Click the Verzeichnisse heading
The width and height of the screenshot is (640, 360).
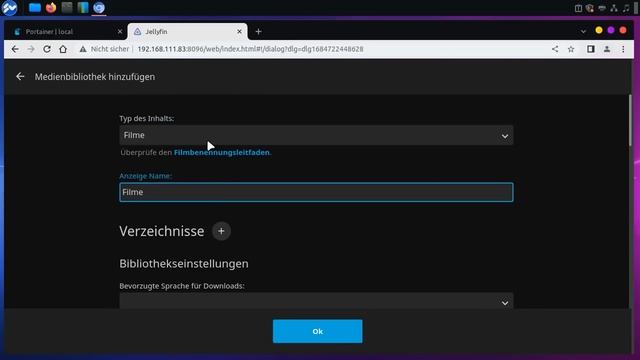(x=162, y=231)
